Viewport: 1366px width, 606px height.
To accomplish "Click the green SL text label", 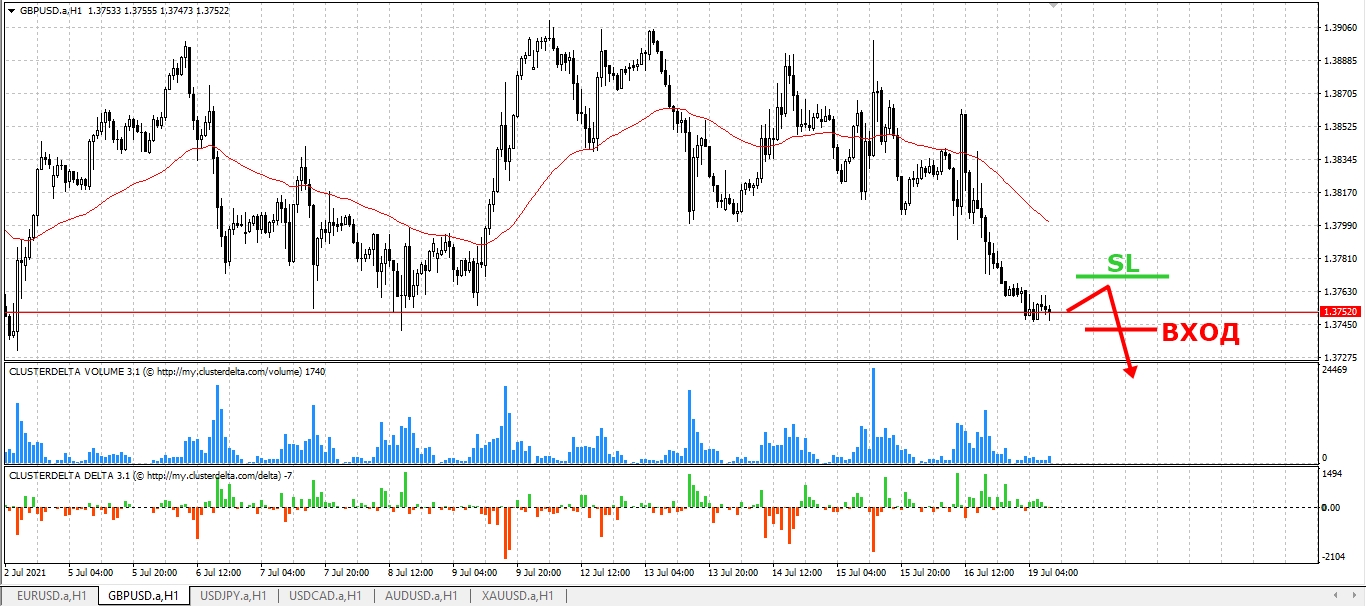I will pos(1122,263).
